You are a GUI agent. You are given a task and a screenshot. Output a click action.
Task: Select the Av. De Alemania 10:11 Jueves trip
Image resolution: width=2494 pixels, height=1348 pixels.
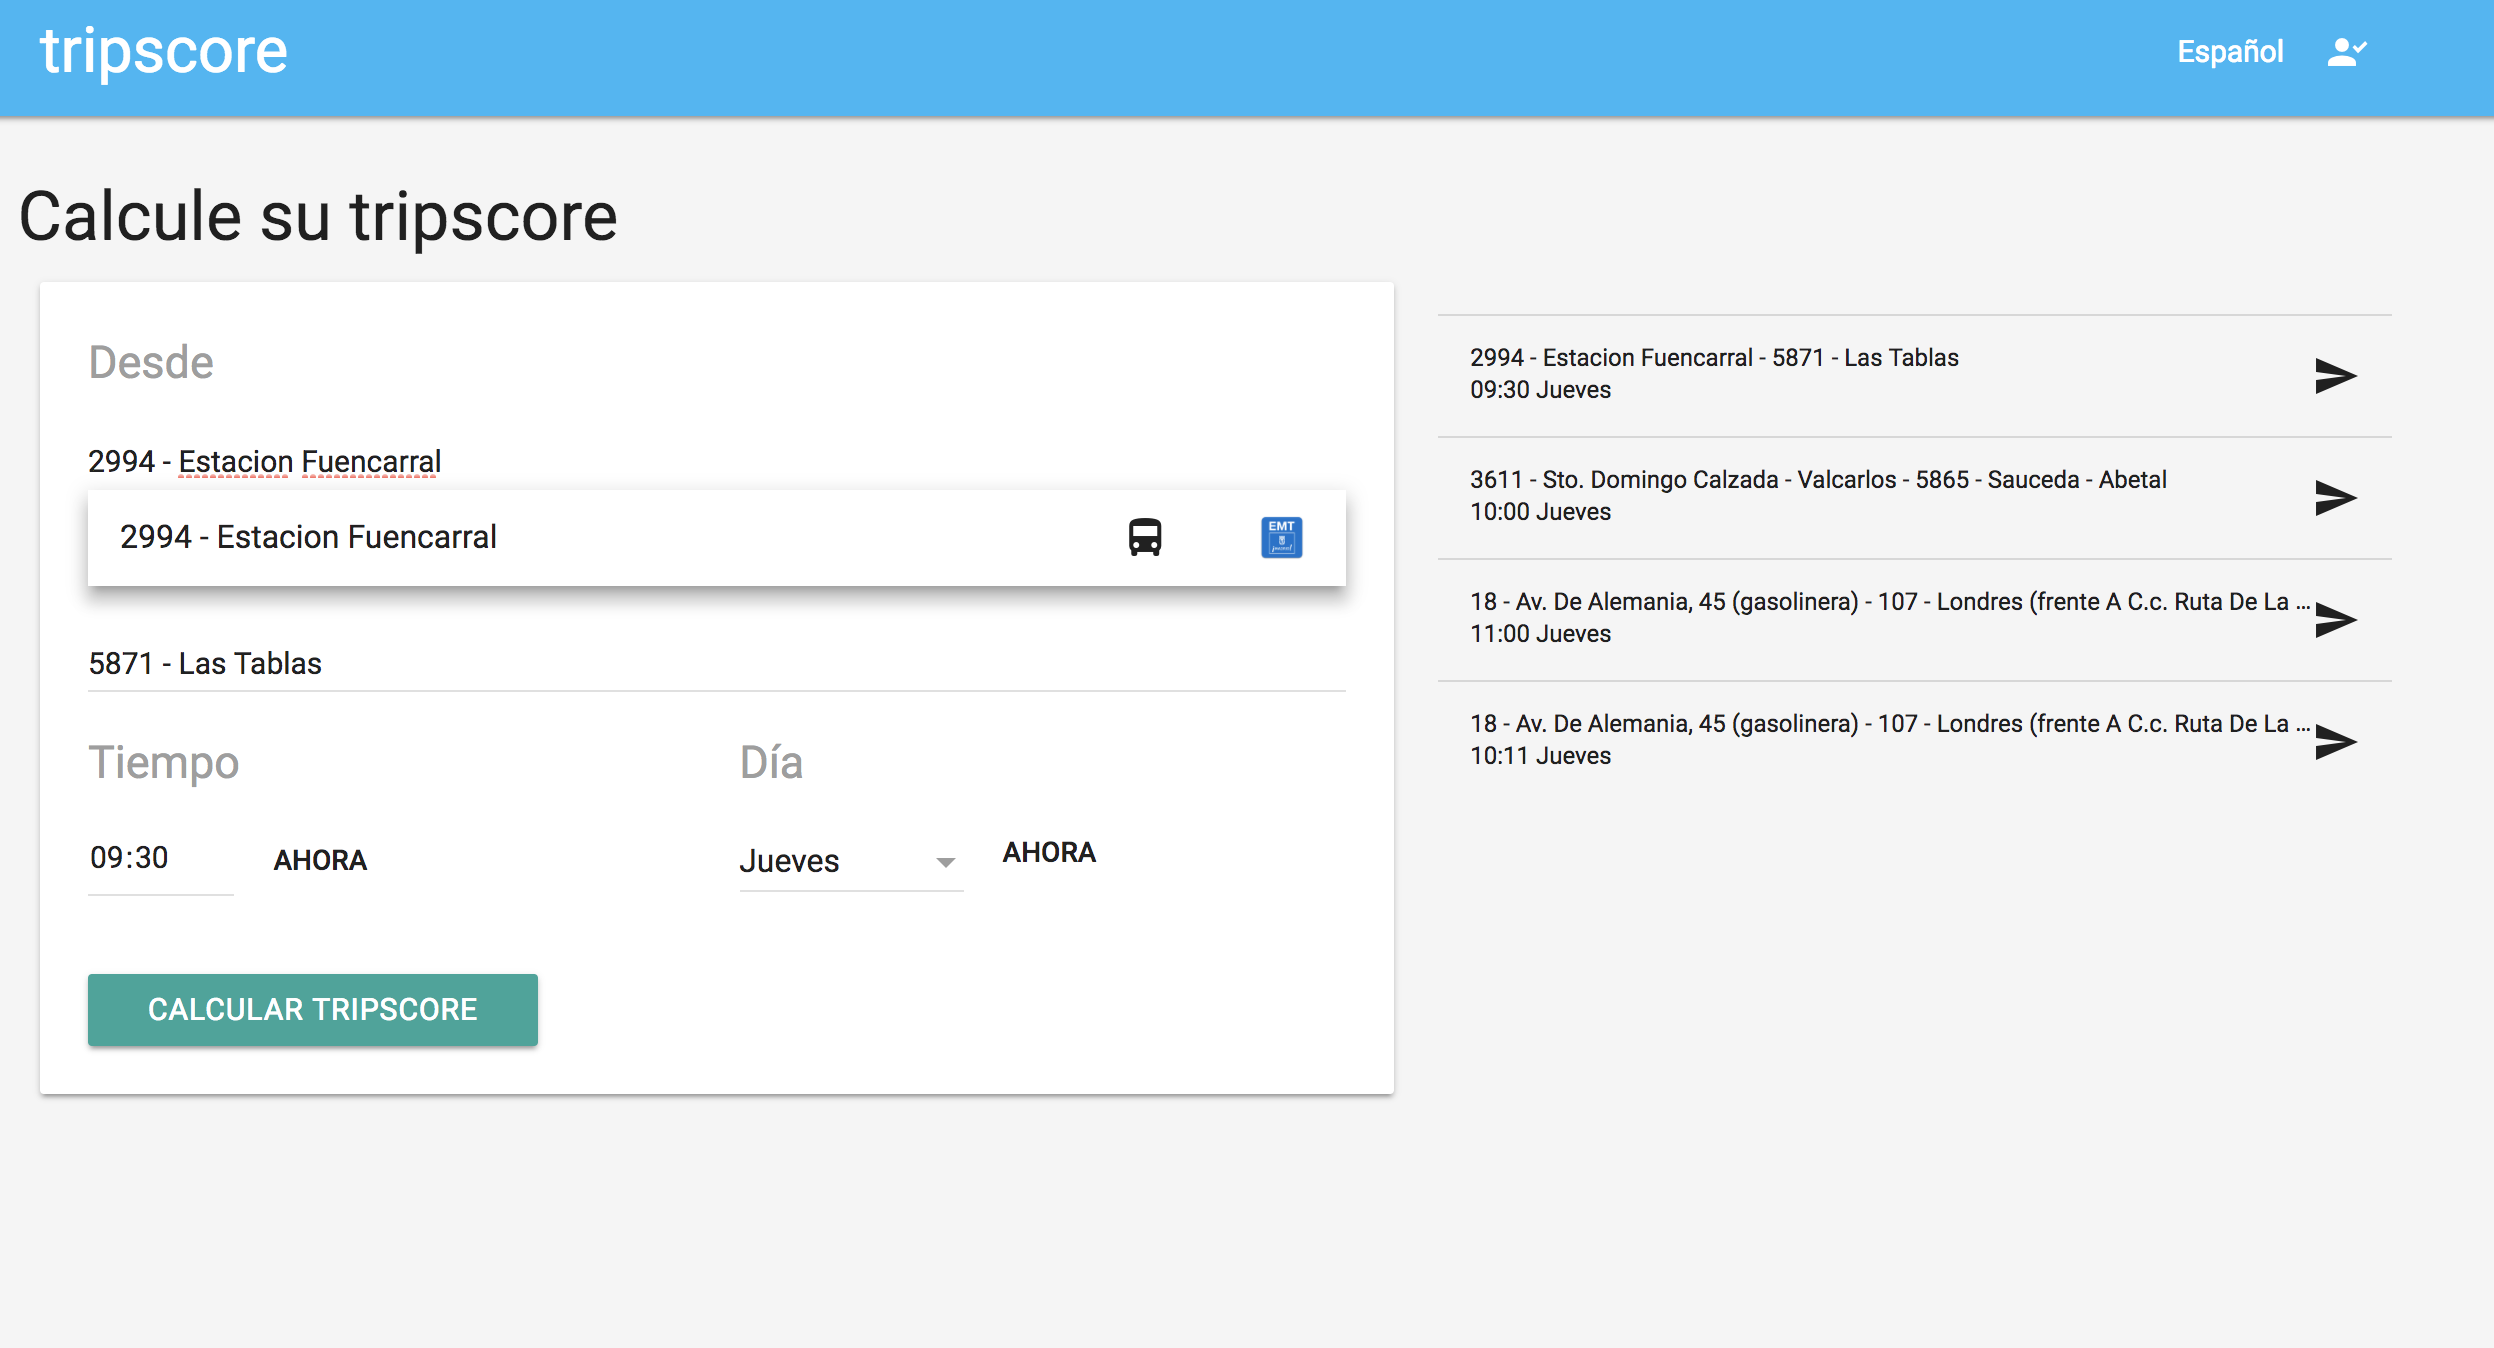(1914, 741)
